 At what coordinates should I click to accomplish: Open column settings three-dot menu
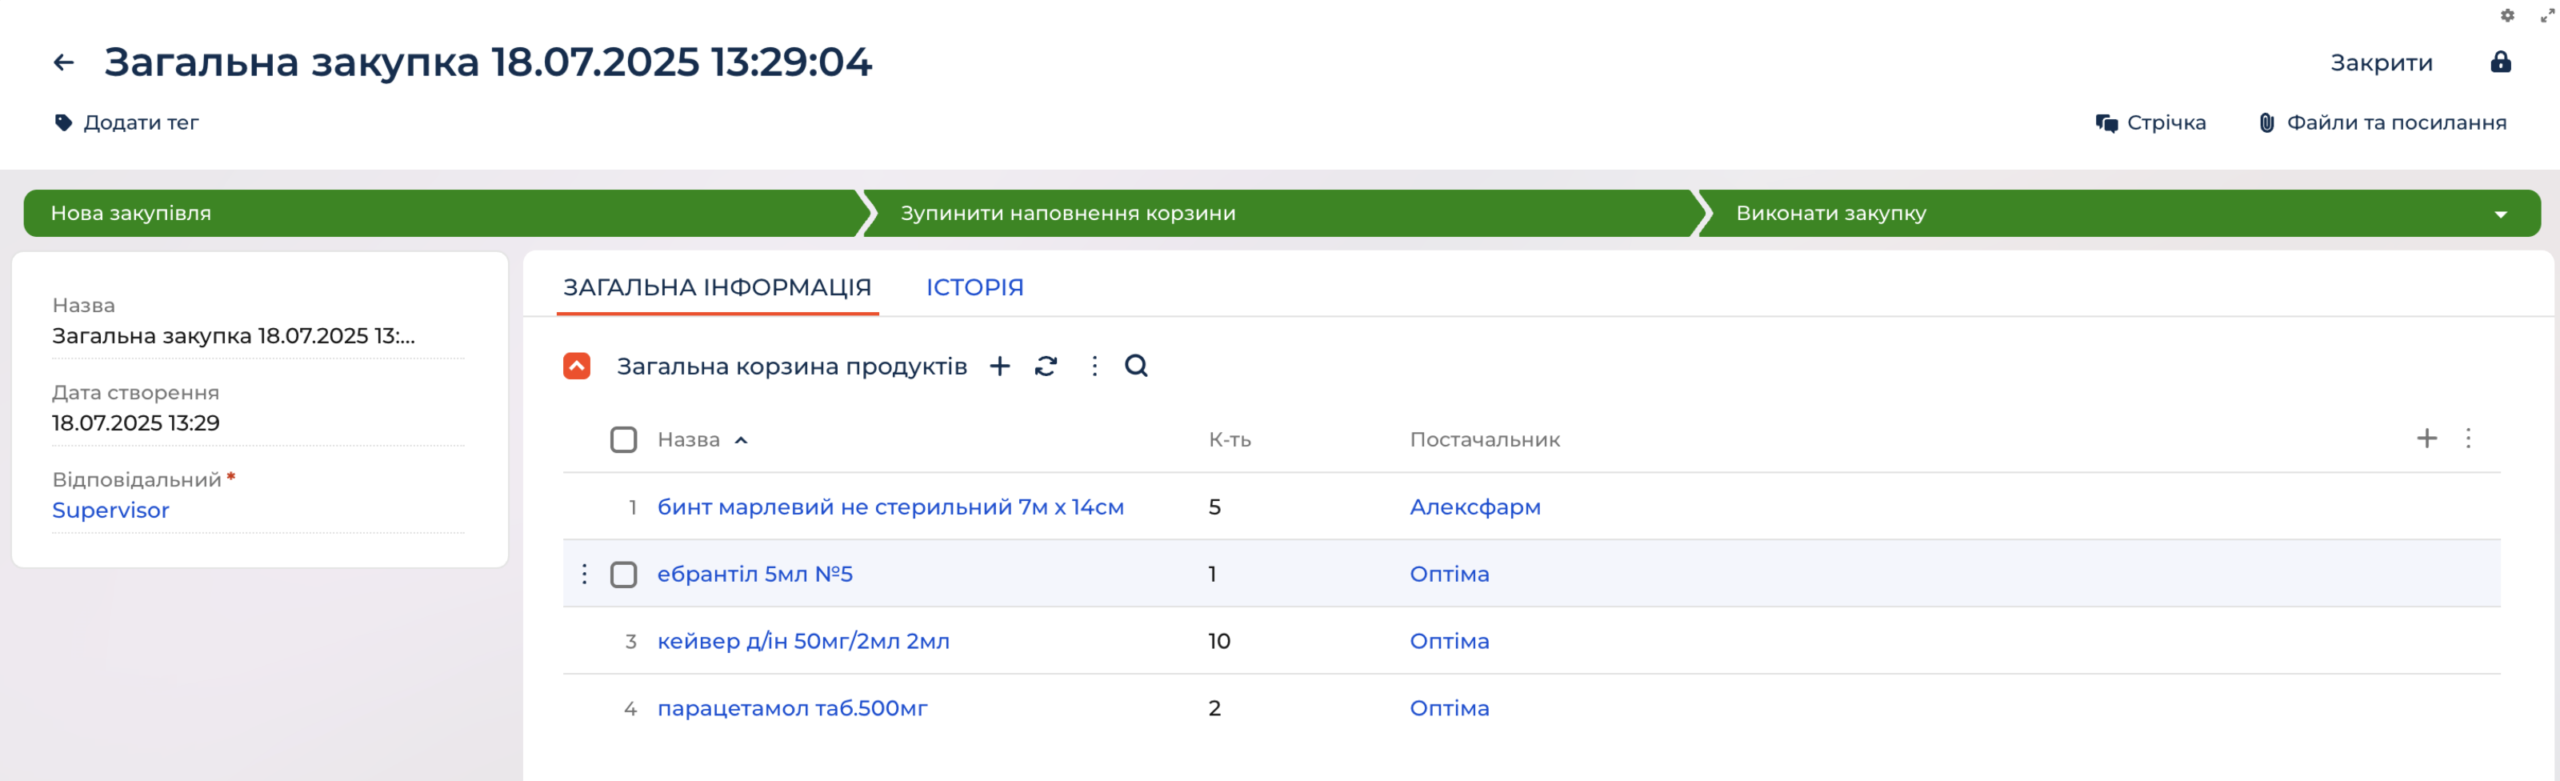pyautogui.click(x=2468, y=438)
